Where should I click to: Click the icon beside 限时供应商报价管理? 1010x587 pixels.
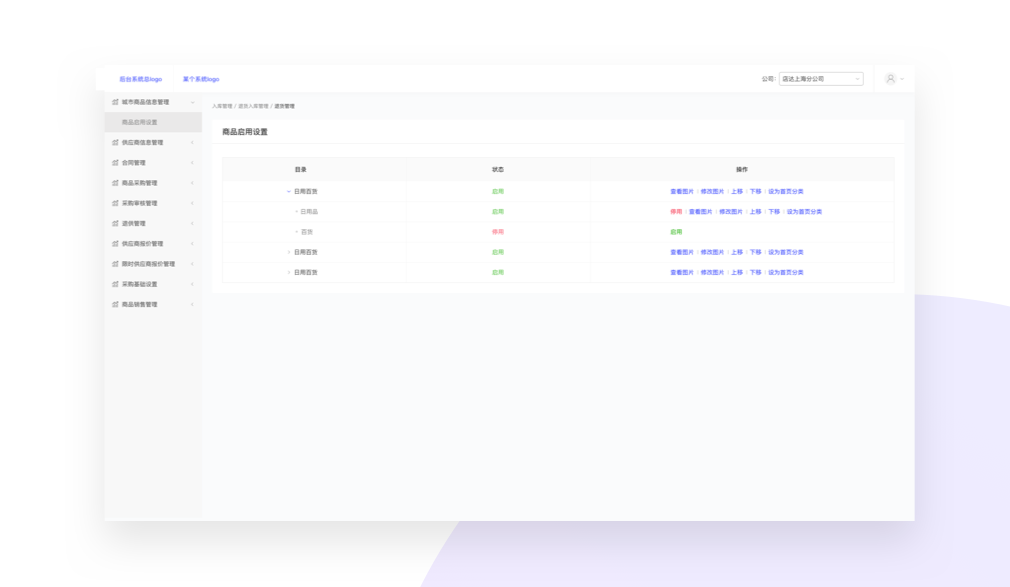pos(115,264)
